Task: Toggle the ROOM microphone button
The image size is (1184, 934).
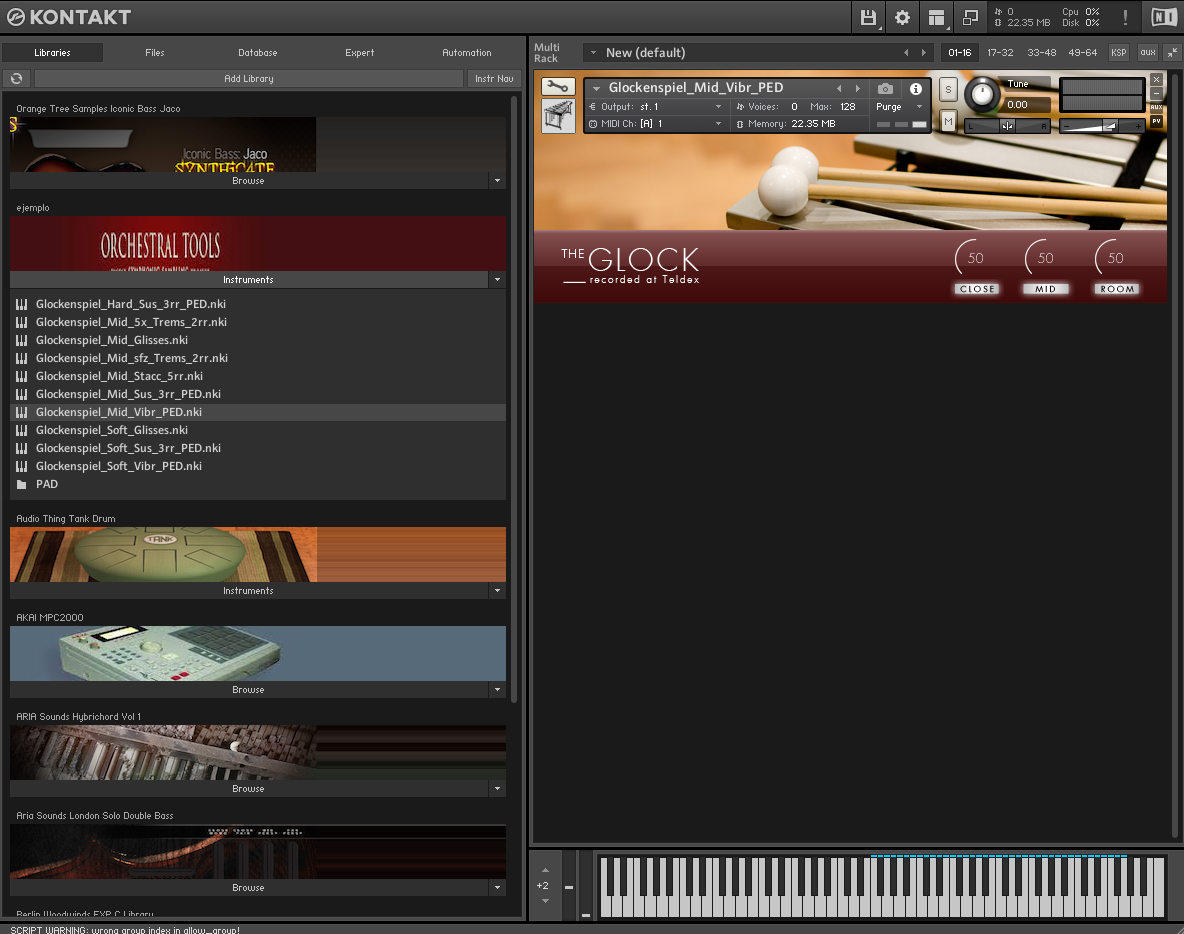Action: pos(1117,289)
